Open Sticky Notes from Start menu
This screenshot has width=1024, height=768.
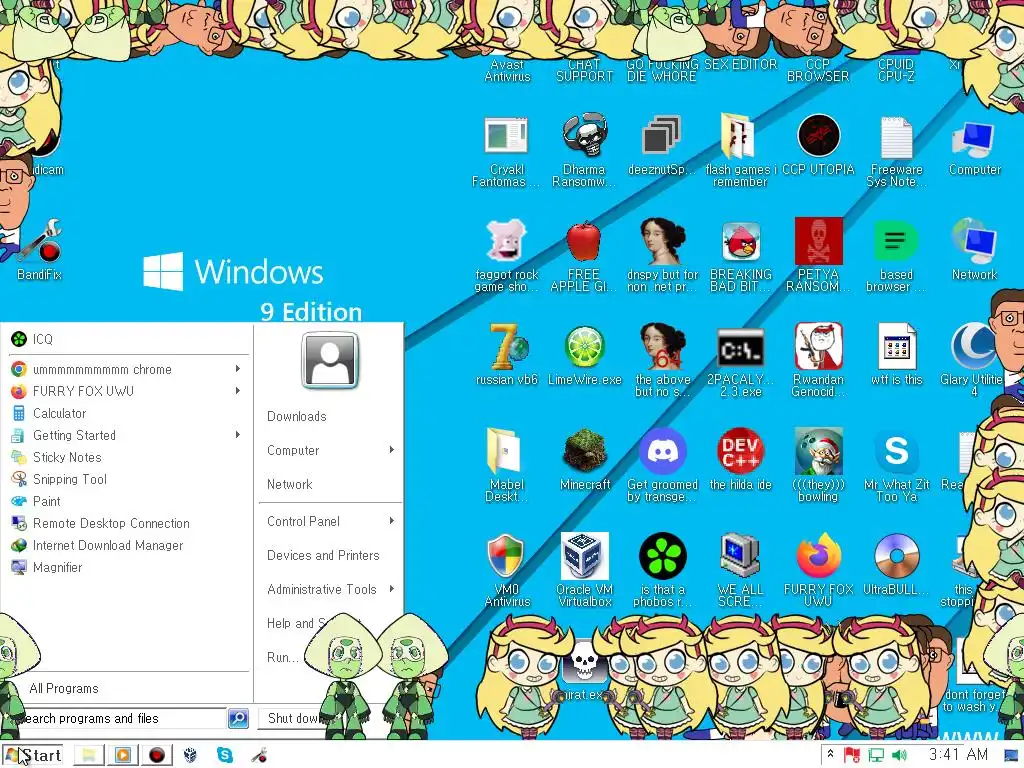point(127,457)
